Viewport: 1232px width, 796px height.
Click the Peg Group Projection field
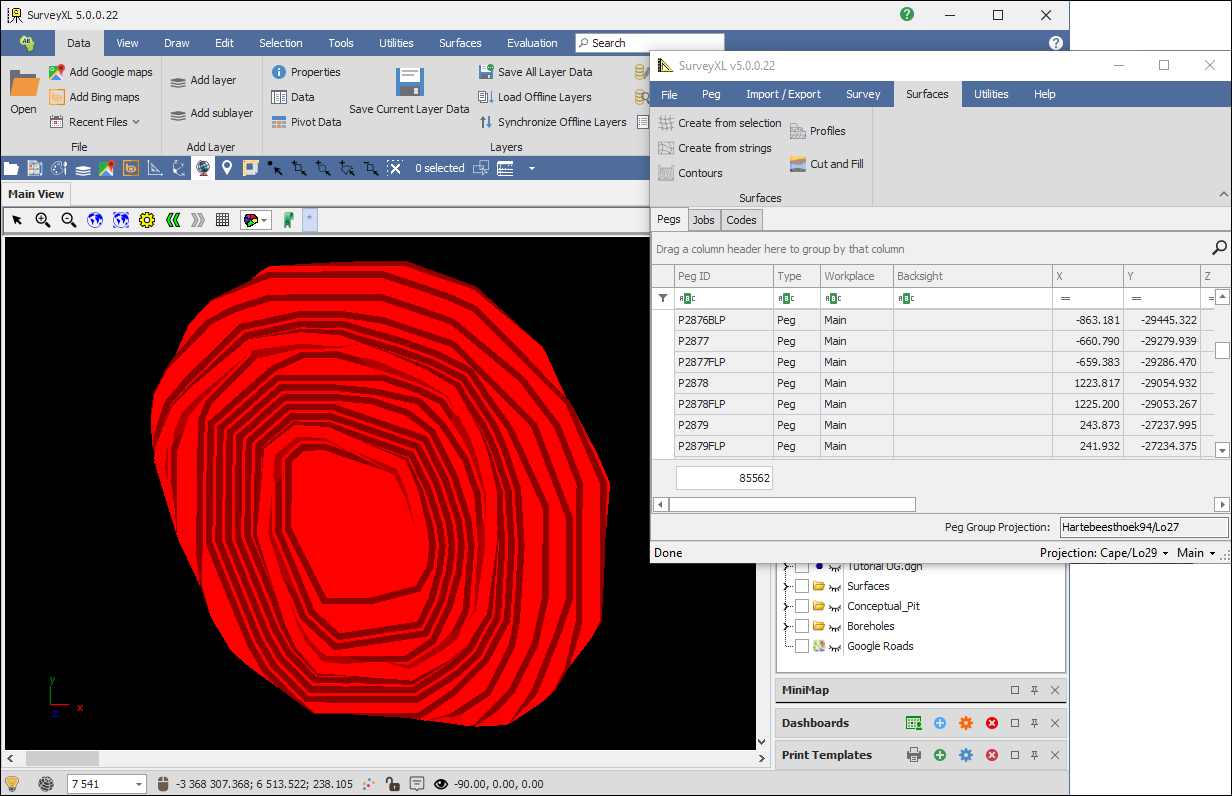pyautogui.click(x=1142, y=527)
